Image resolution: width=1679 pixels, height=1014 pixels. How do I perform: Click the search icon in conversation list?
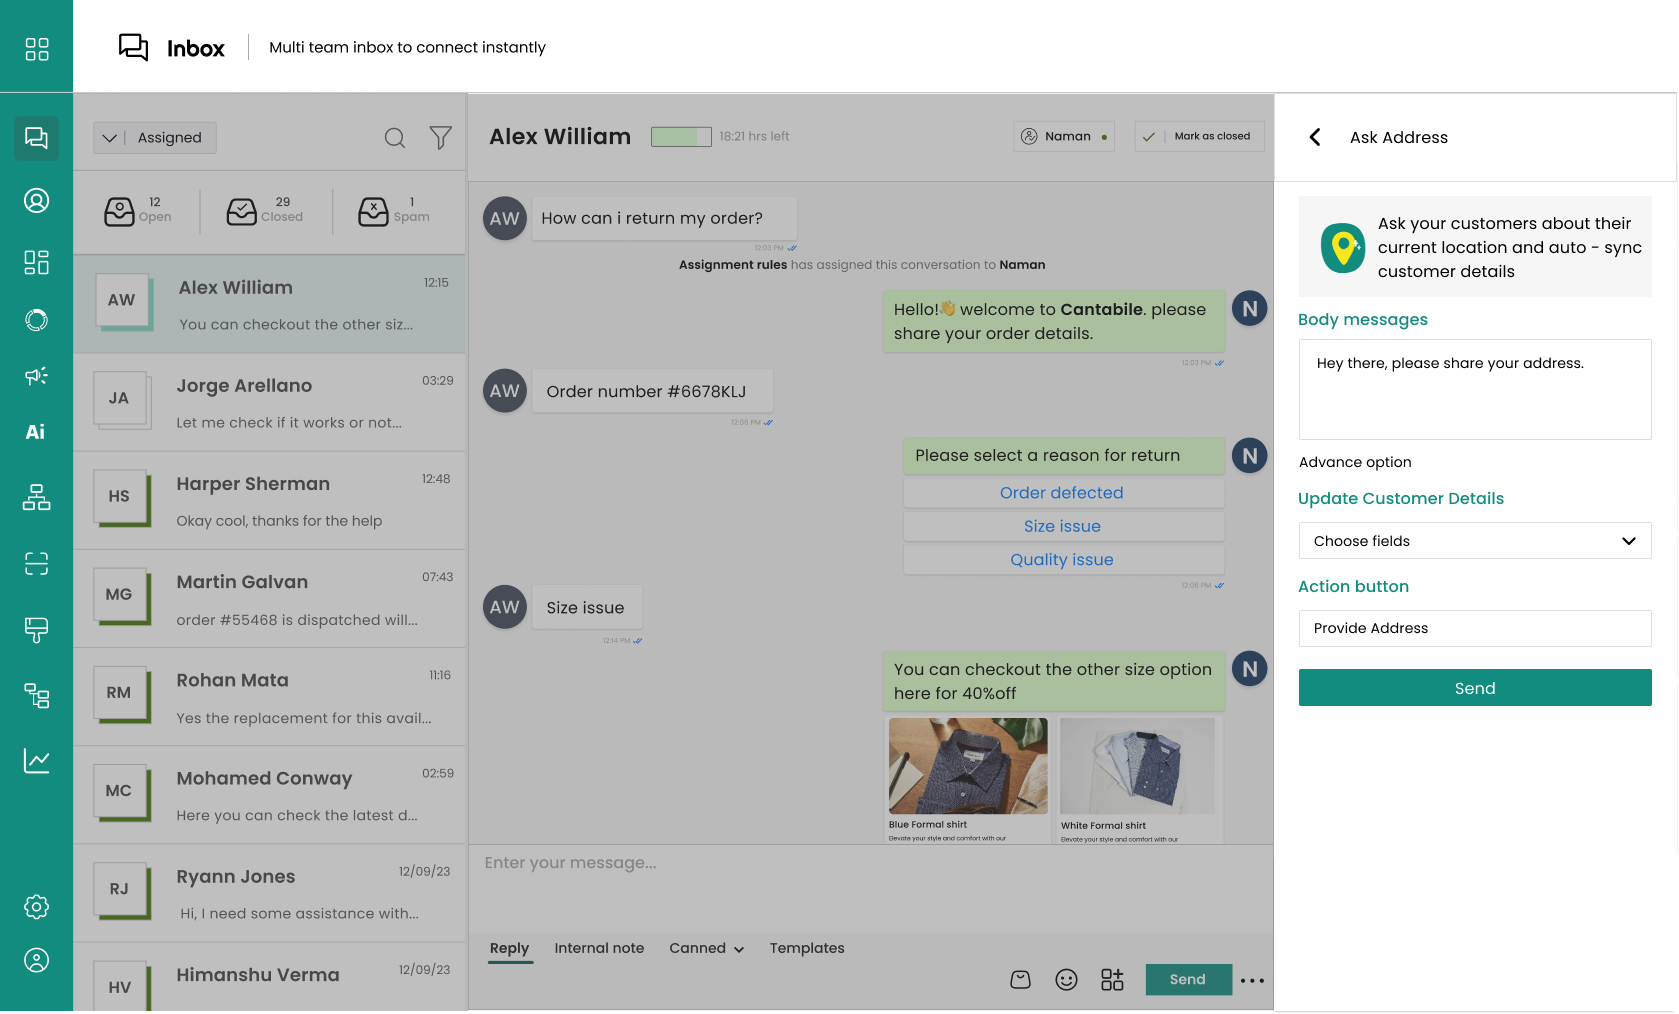pos(395,138)
